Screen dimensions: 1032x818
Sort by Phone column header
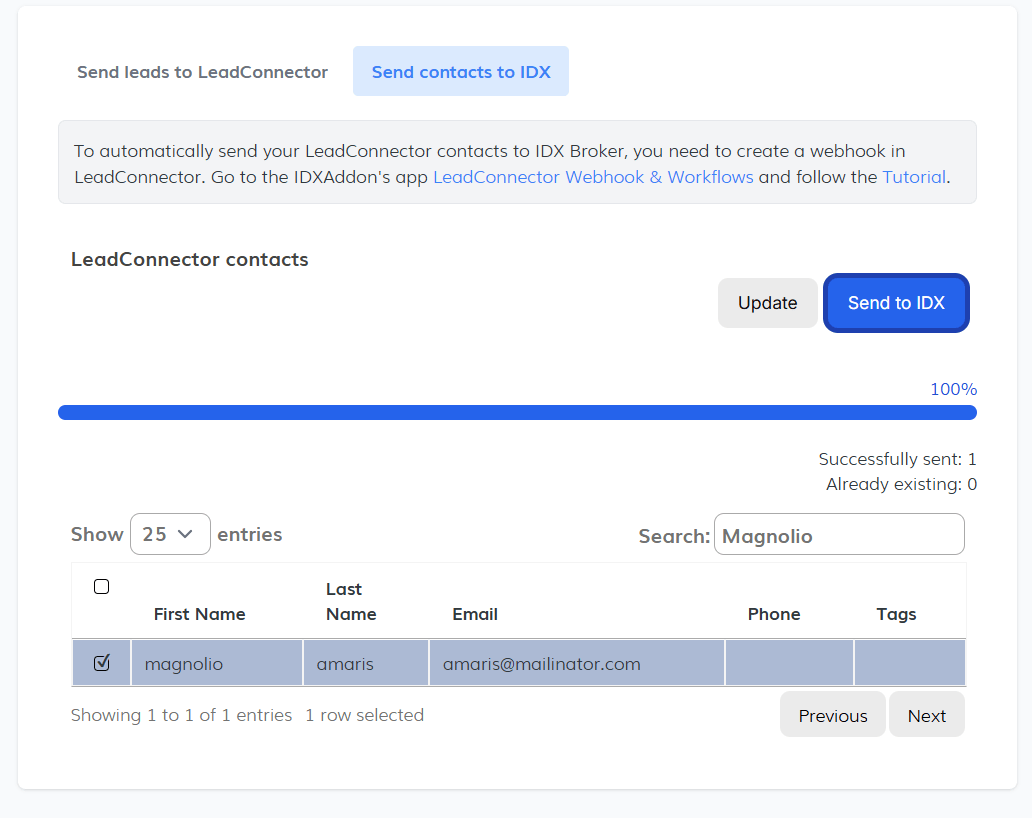tap(774, 614)
